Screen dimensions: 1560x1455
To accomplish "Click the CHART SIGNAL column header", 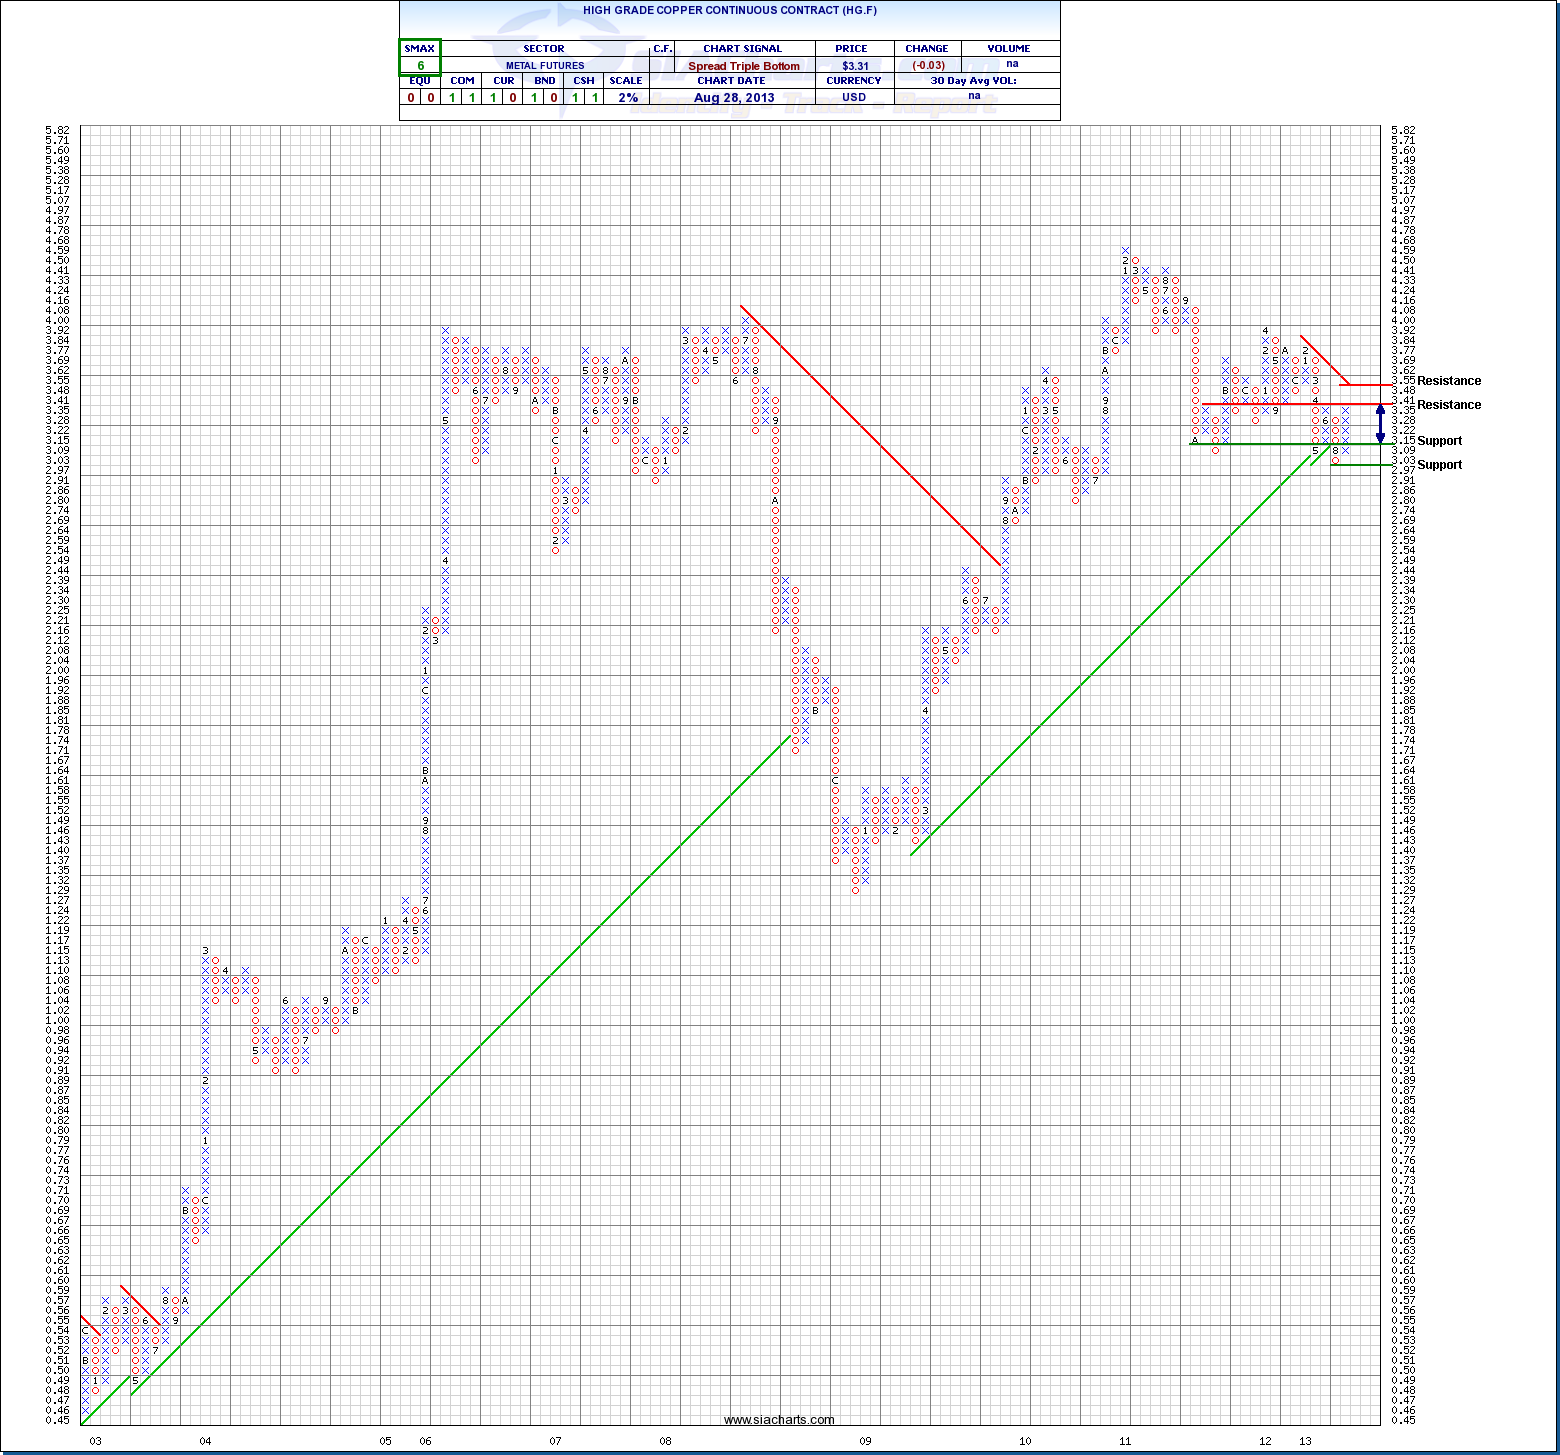I will tap(742, 48).
